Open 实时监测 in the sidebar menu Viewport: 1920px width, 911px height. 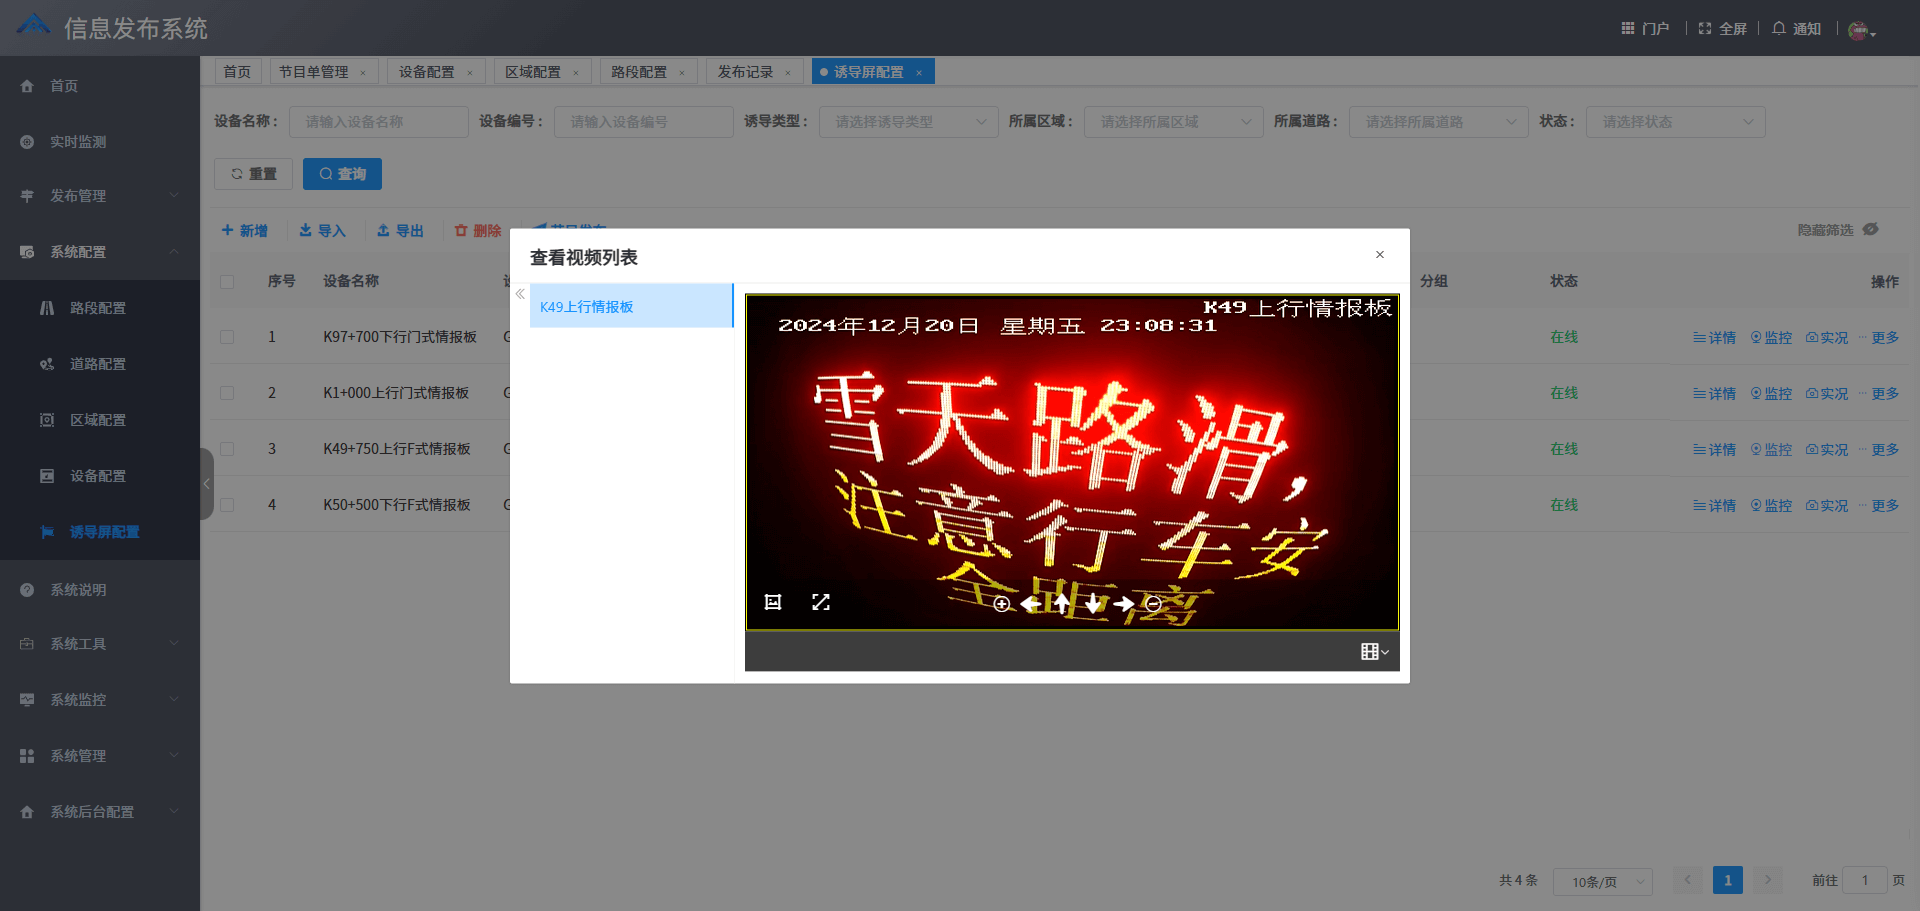tap(77, 141)
